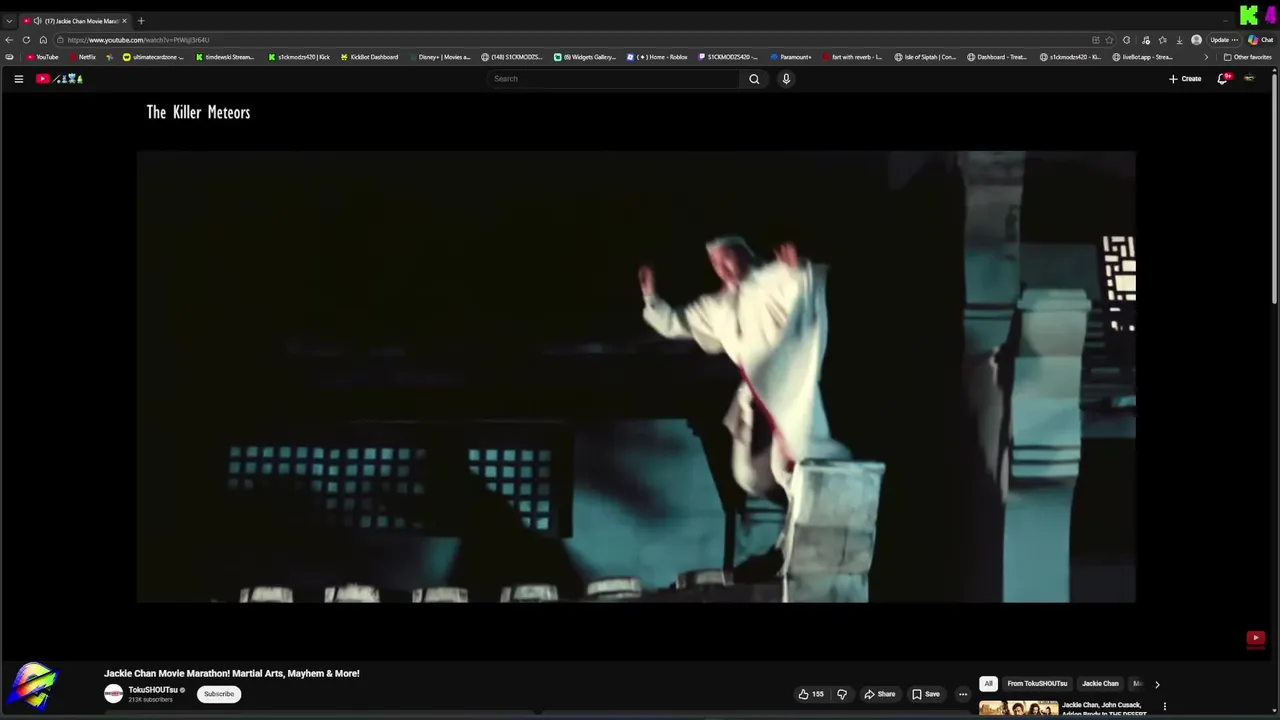Go to YouTube home via the logo

(x=59, y=79)
